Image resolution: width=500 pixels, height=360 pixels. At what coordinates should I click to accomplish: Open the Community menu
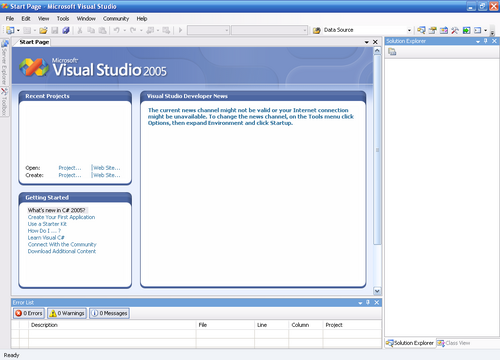coord(116,19)
